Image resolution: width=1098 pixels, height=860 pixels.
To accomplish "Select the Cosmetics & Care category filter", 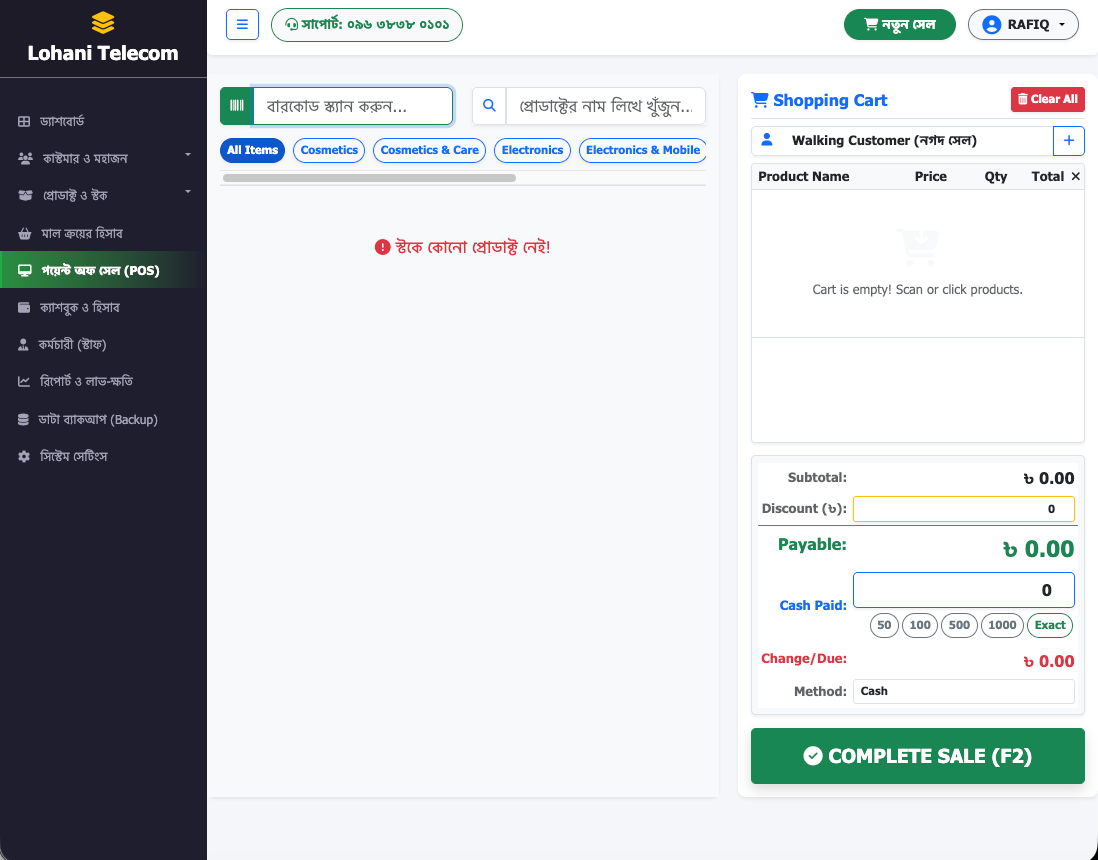I will click(x=429, y=151).
